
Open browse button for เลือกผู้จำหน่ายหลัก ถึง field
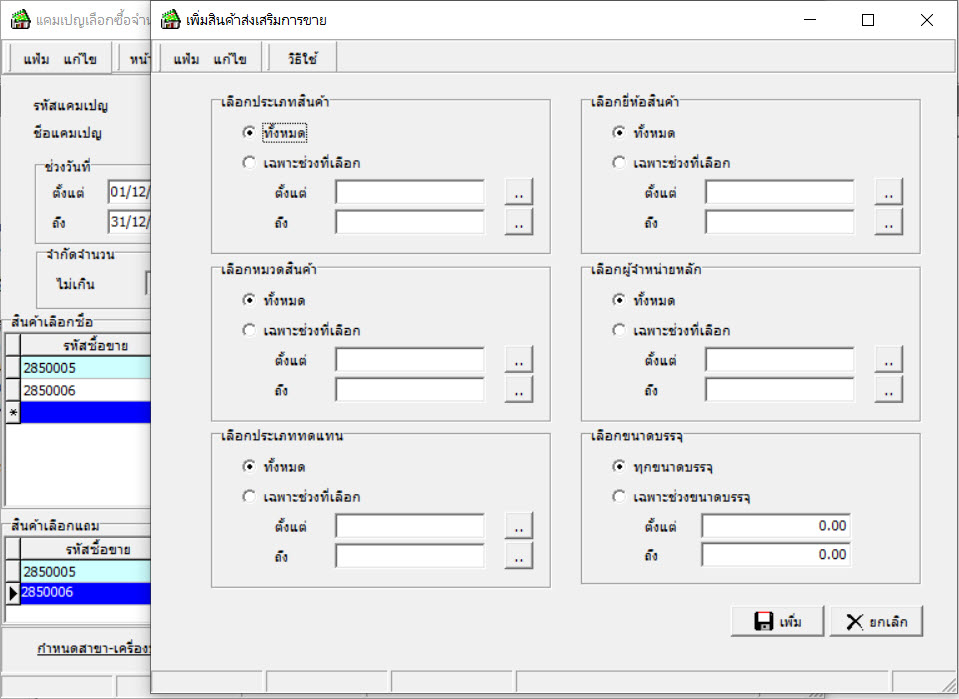tap(888, 389)
